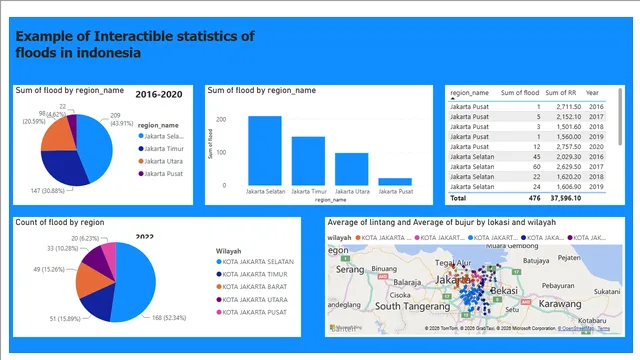Viewport: 640px width, 360px height.
Task: Select the Jakarta Pusat purple legend entry
Action: coord(160,173)
